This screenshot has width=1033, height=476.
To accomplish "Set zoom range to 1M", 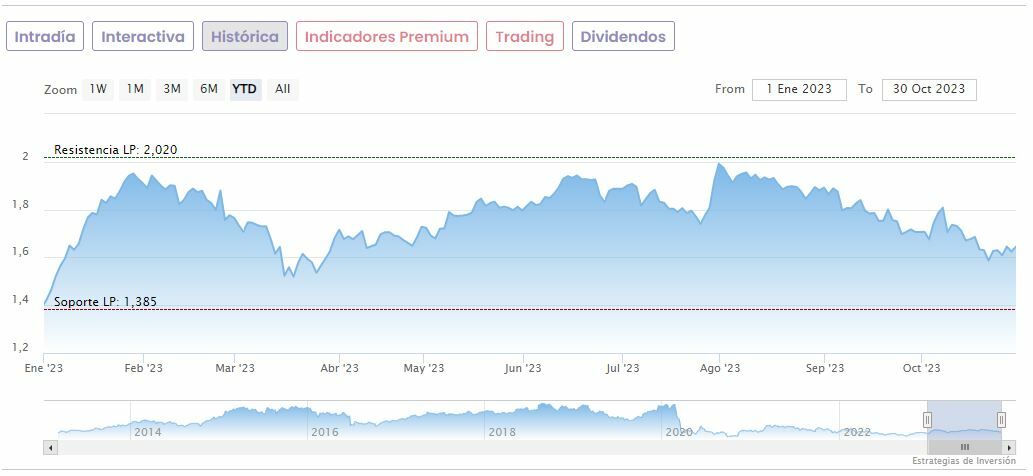I will click(135, 89).
